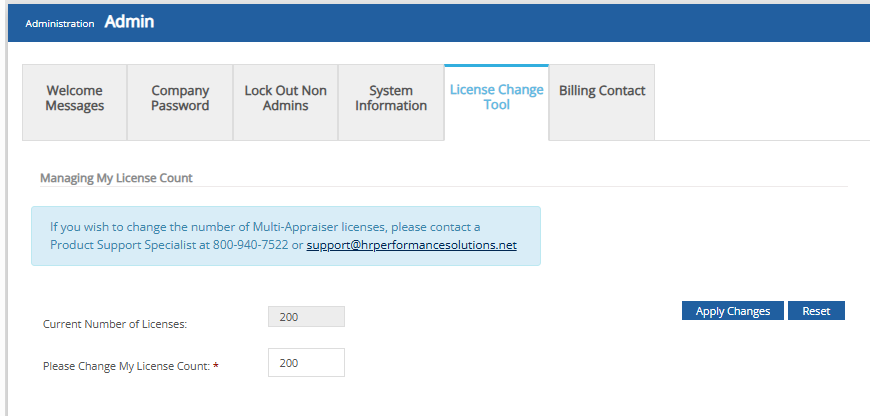Click the Current Number of Licenses label
870x416 pixels.
tap(115, 324)
